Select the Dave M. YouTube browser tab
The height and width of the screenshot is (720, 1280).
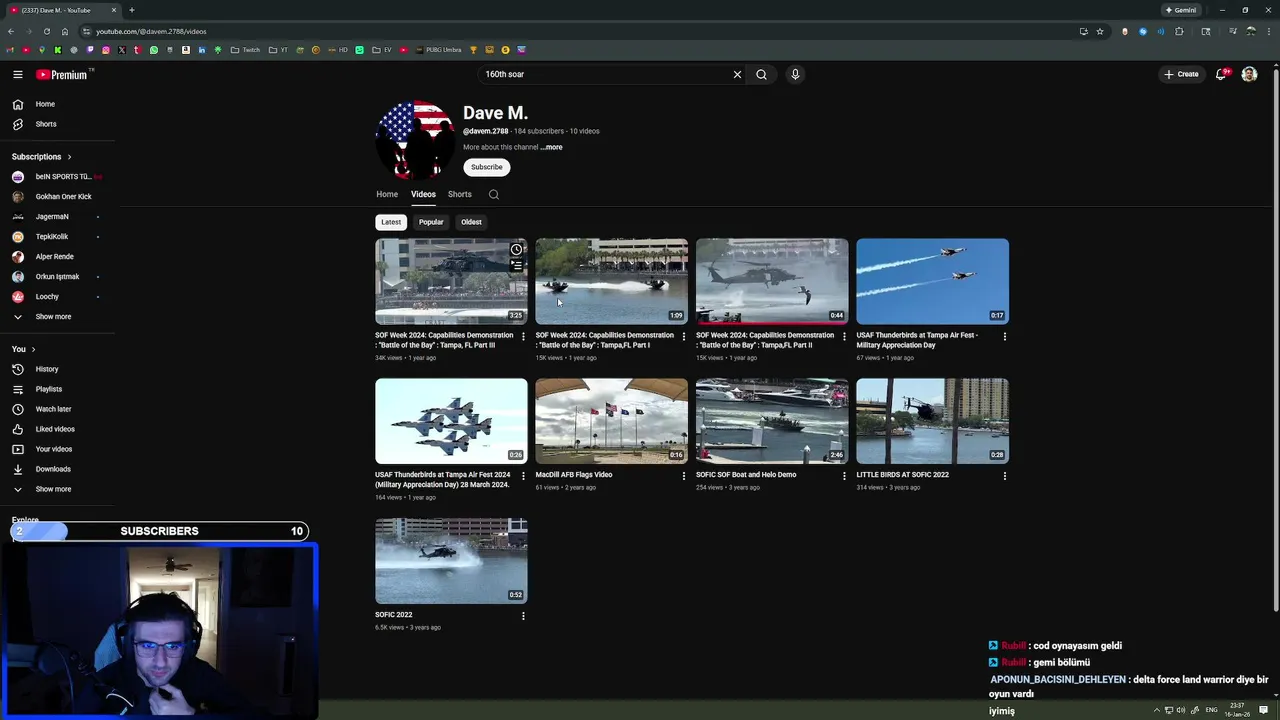(x=62, y=10)
